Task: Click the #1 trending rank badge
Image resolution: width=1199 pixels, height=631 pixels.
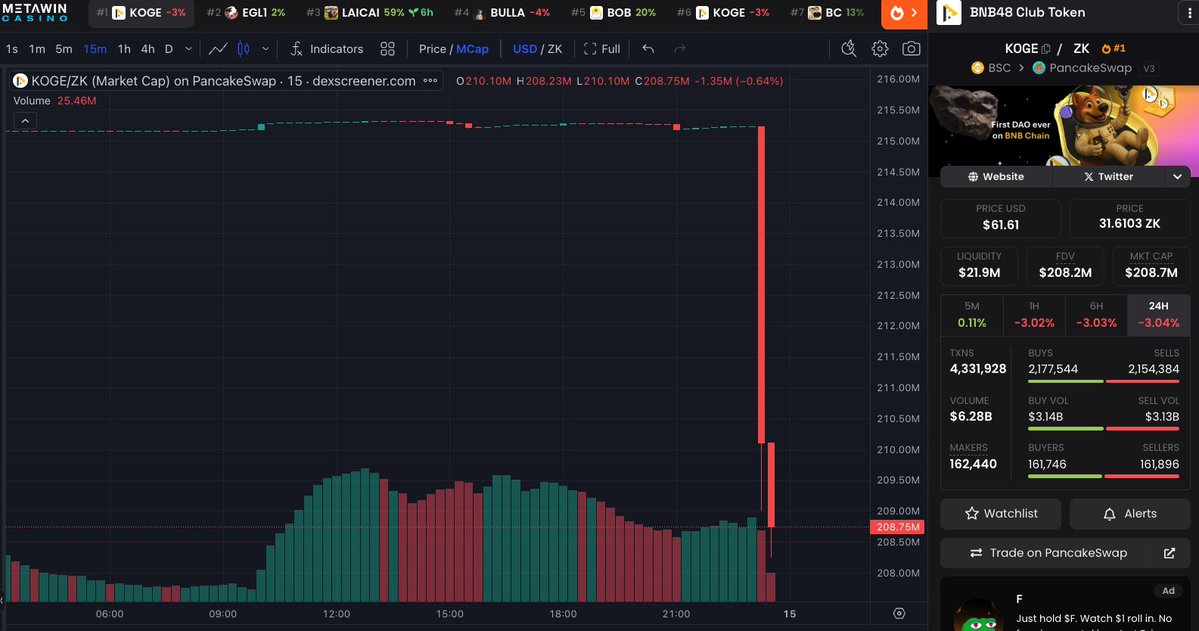Action: (x=1113, y=48)
